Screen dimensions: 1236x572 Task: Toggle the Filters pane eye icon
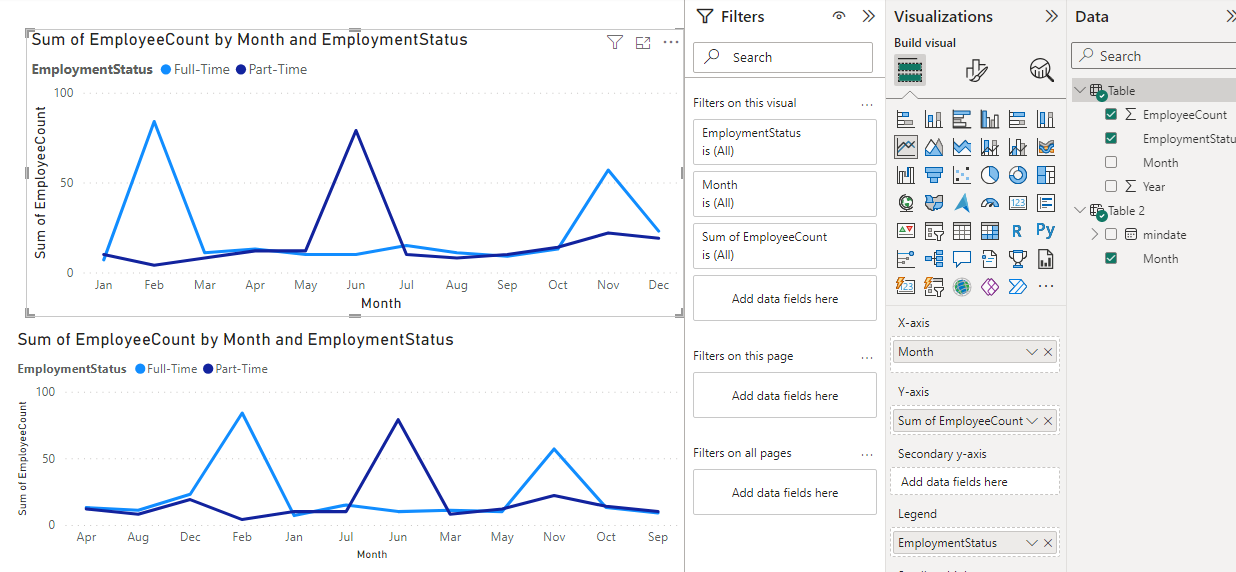(839, 16)
